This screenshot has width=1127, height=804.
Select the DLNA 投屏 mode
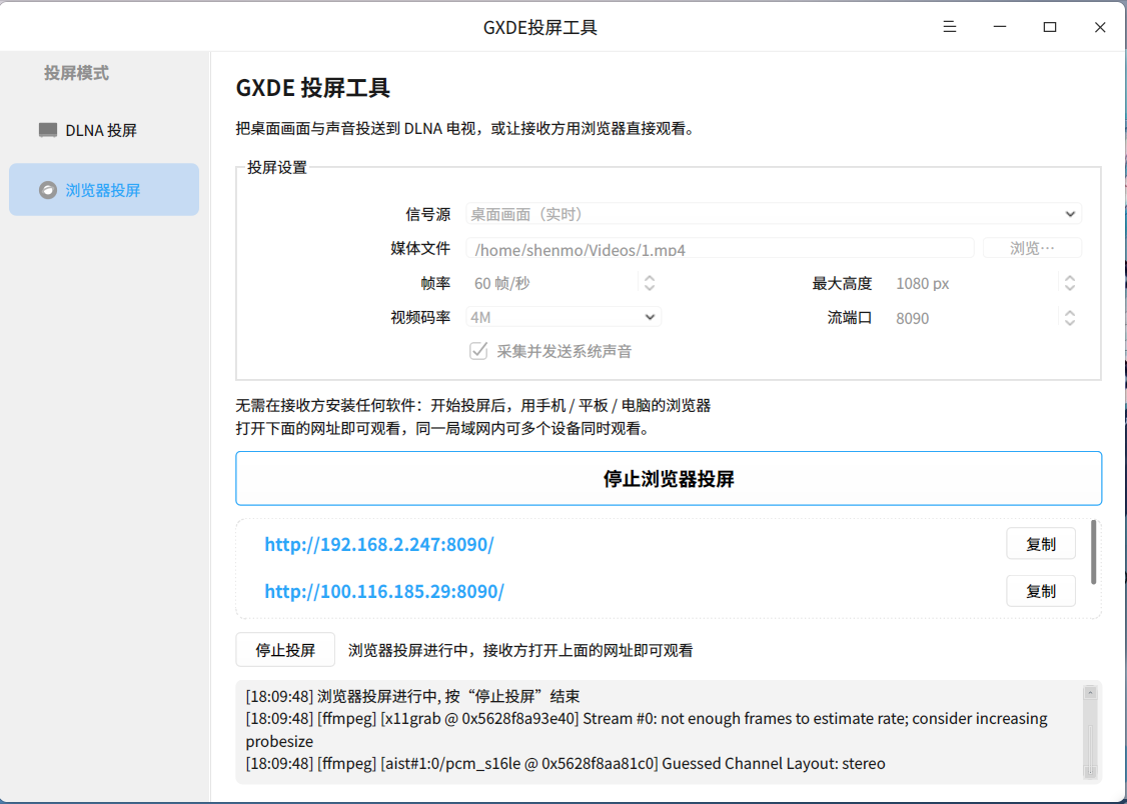click(x=104, y=130)
